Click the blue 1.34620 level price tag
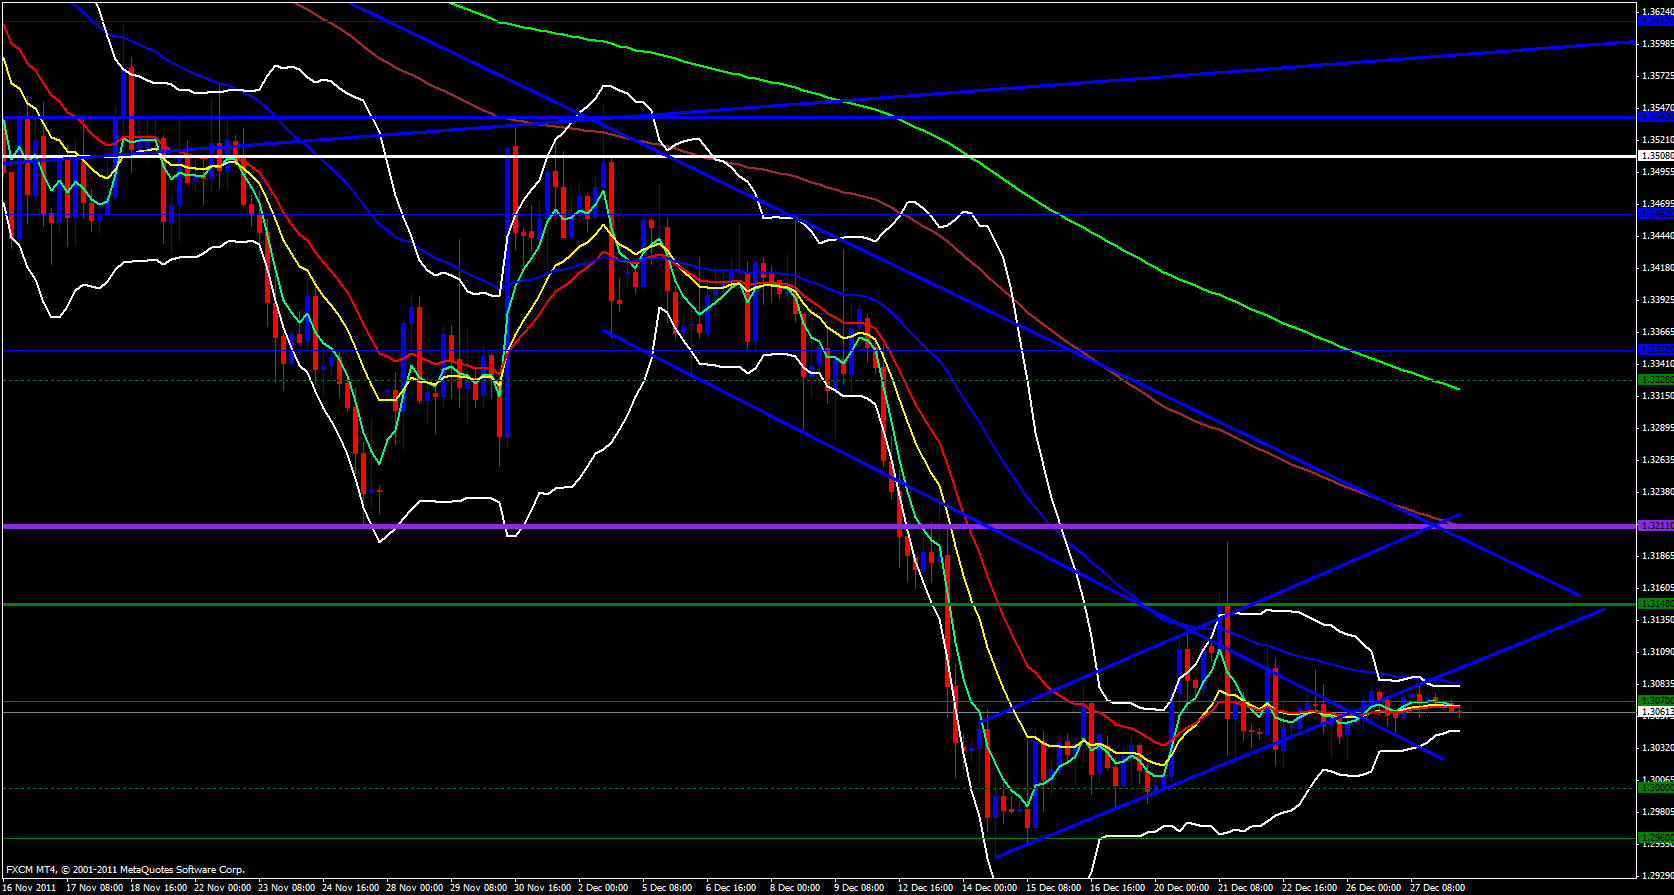1674x895 pixels. pyautogui.click(x=1657, y=214)
